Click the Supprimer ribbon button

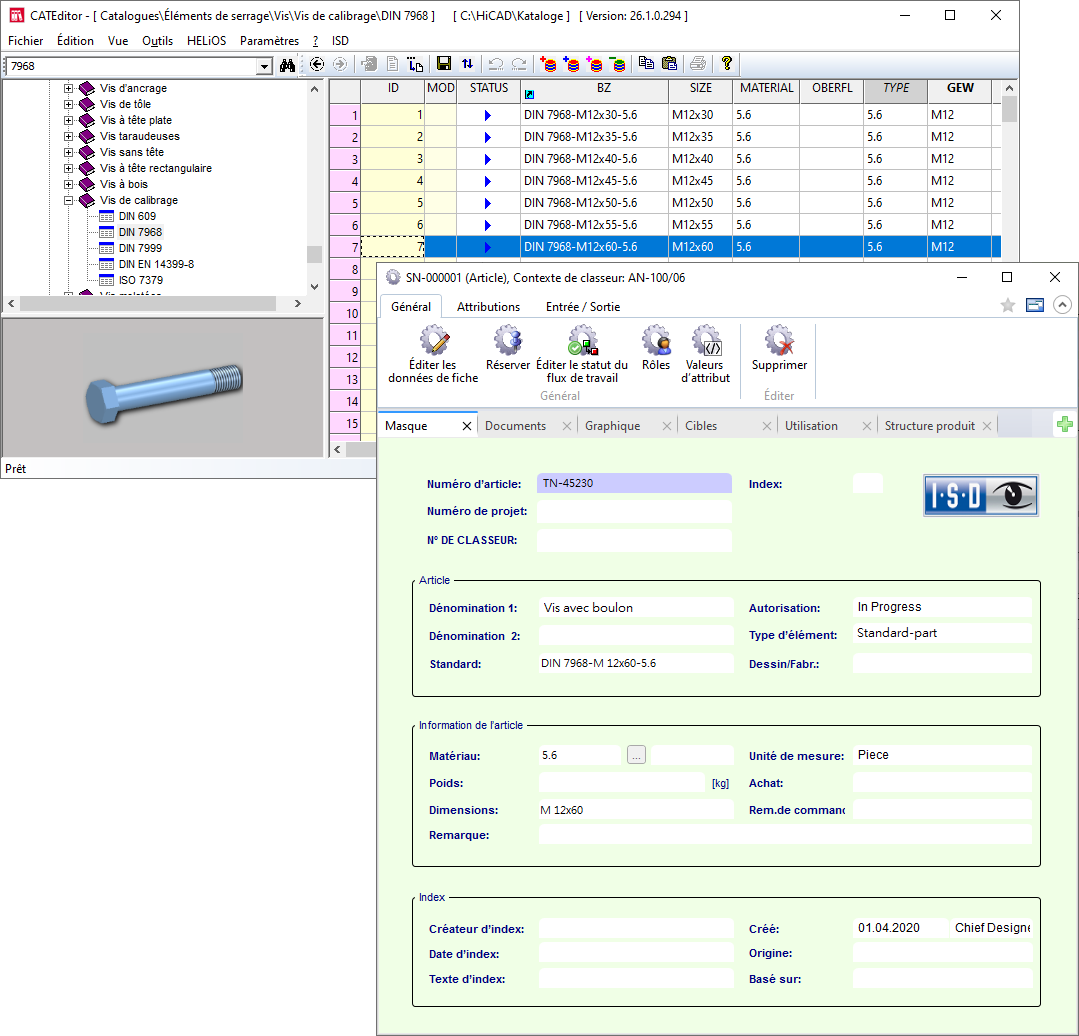point(779,348)
